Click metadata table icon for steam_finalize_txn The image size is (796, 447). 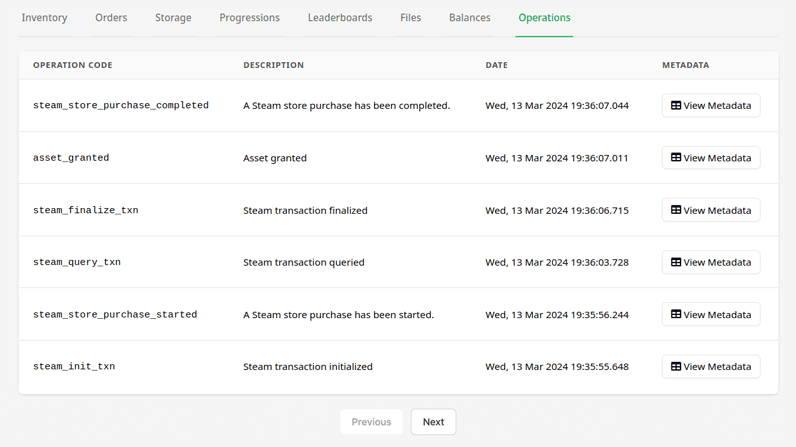tap(676, 210)
